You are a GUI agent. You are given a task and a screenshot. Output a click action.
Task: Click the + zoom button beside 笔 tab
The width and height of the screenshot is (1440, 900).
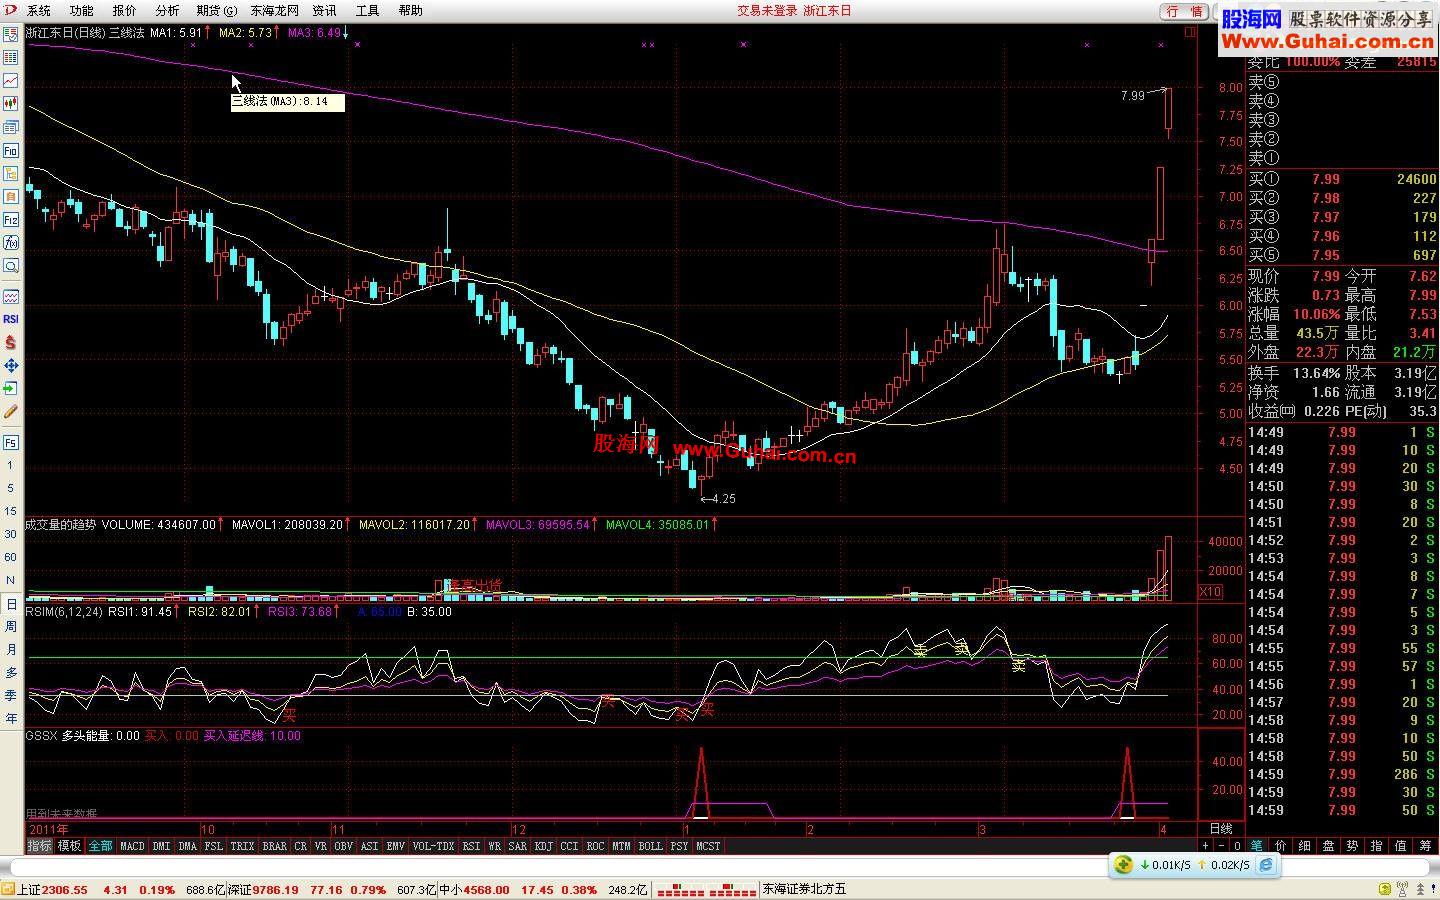[x=1205, y=846]
